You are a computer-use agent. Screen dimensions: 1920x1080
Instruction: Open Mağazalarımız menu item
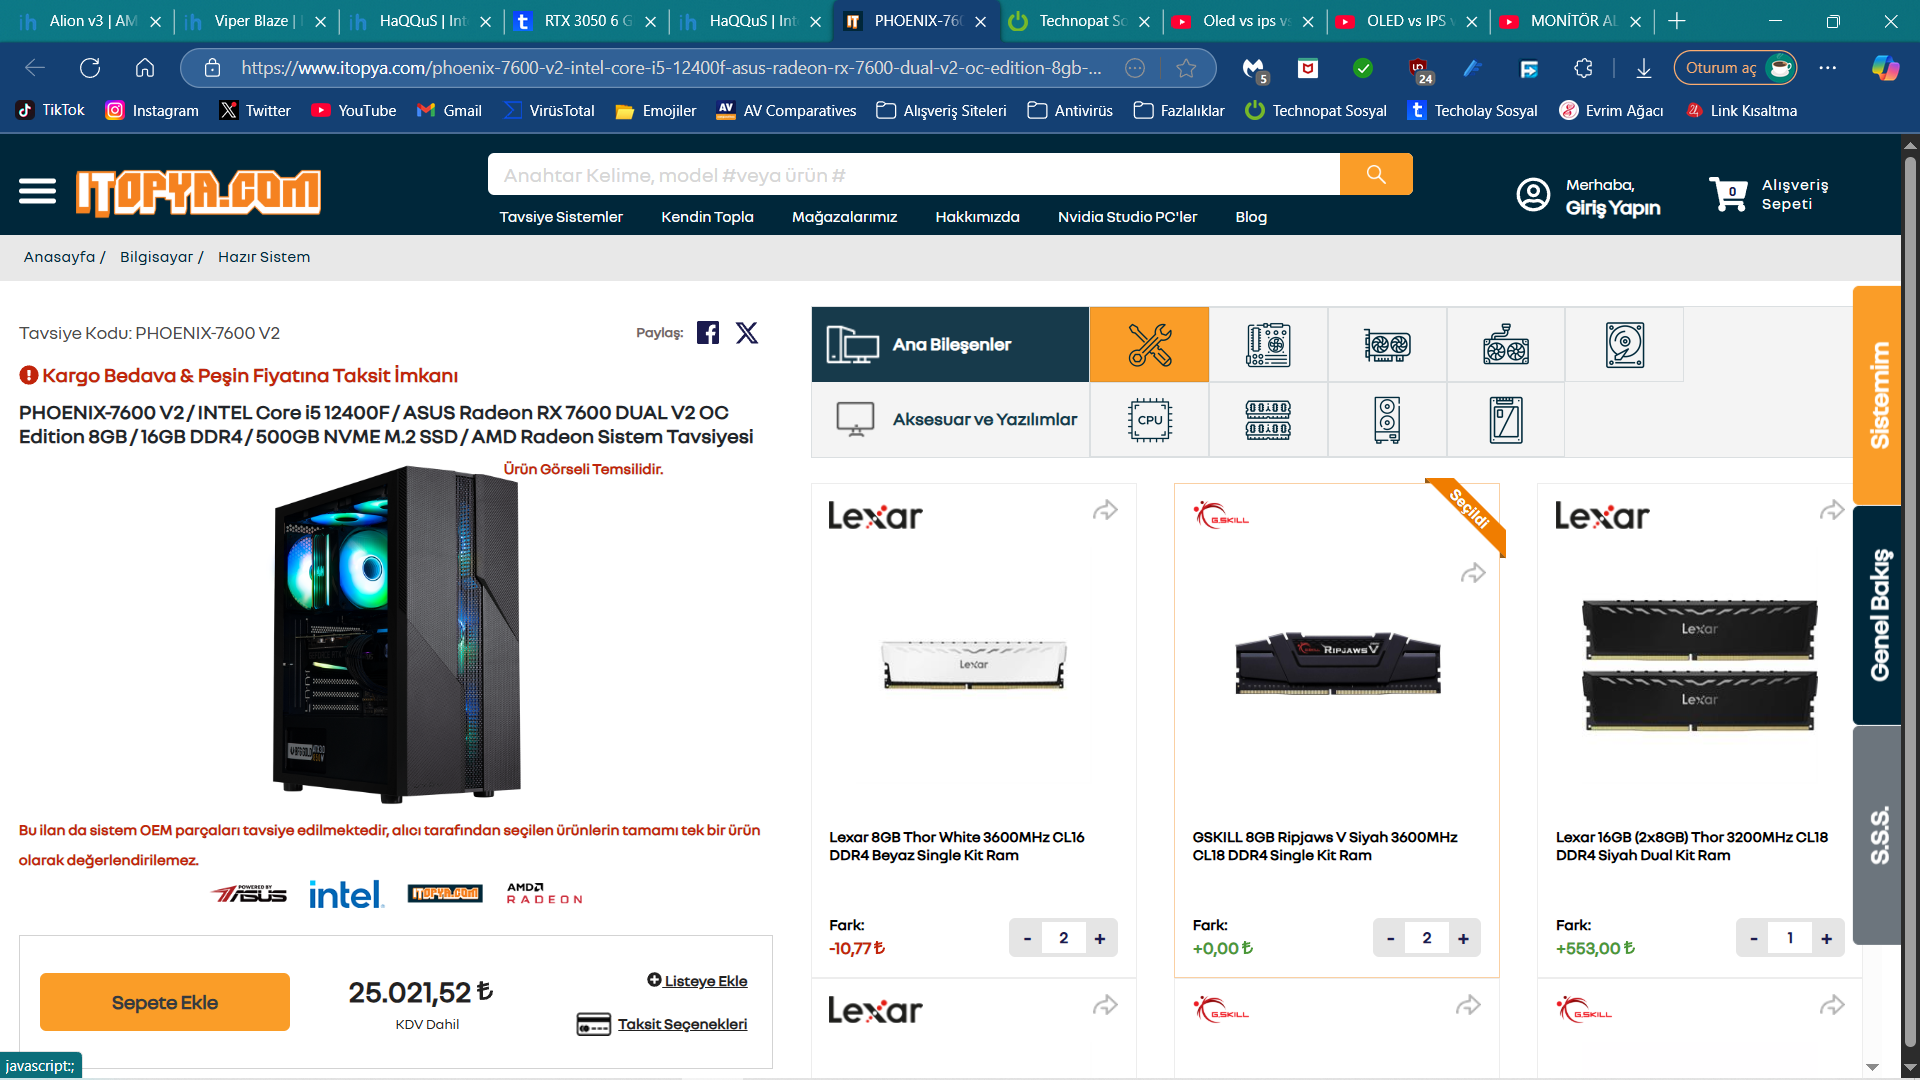click(844, 217)
